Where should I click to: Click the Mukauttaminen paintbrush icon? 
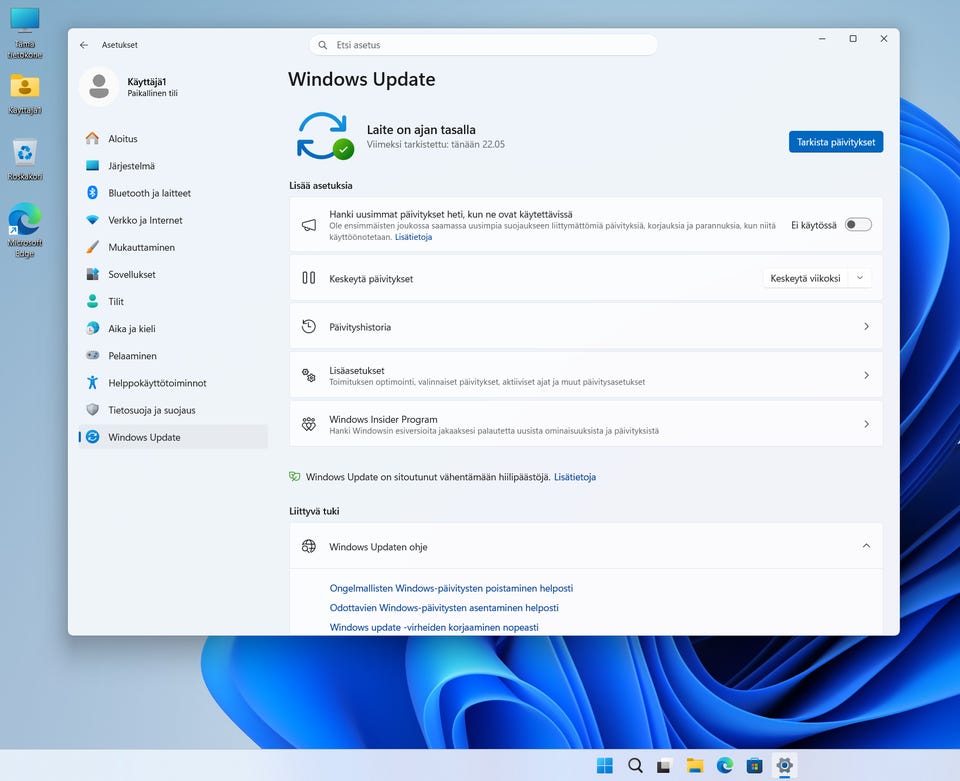point(92,247)
